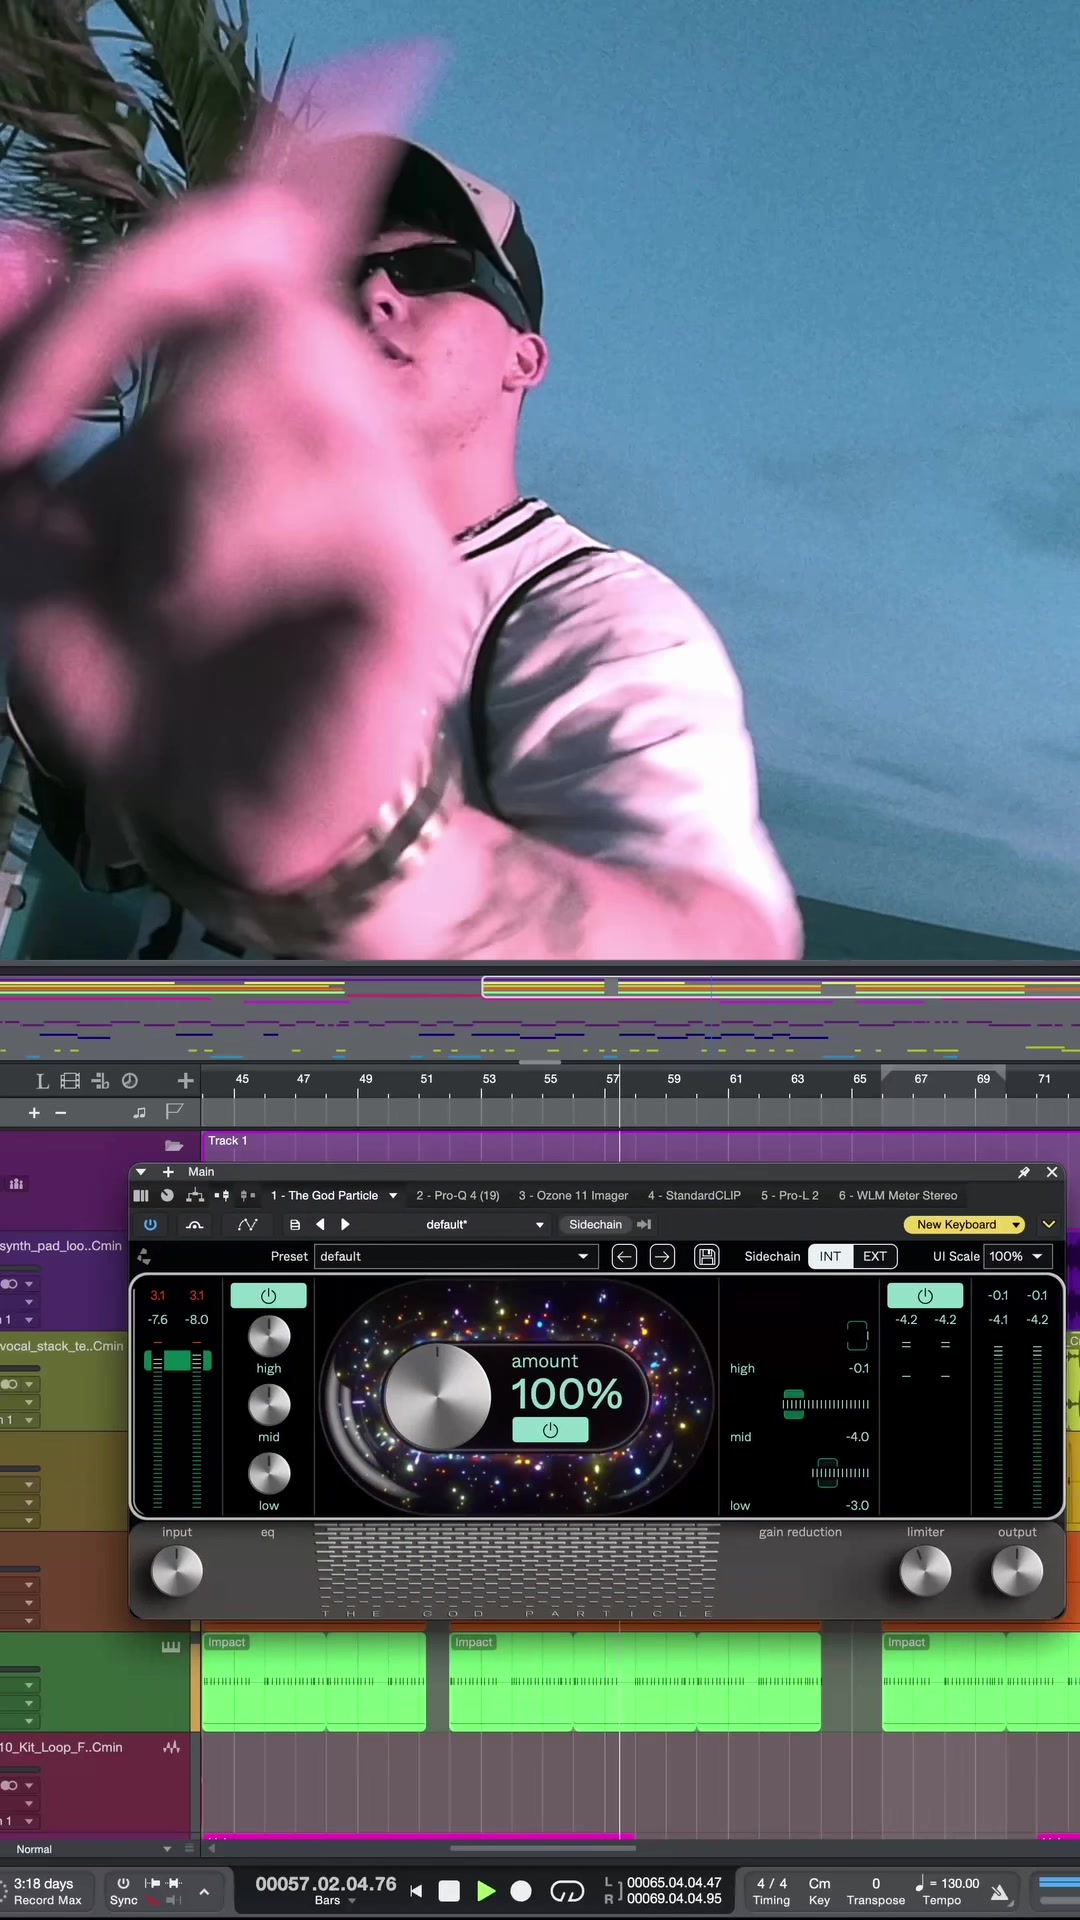This screenshot has width=1080, height=1920.
Task: Redo with the right arrow button
Action: click(662, 1256)
